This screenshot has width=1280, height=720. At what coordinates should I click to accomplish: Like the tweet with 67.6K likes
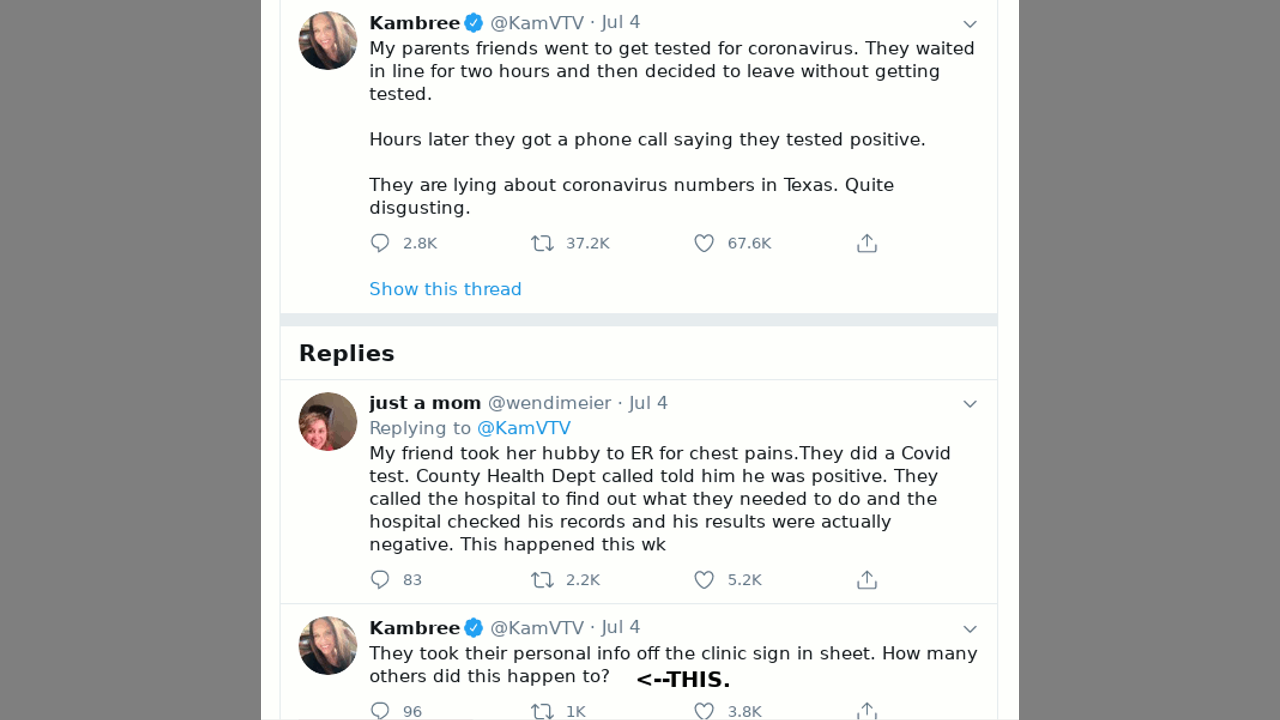(x=704, y=243)
